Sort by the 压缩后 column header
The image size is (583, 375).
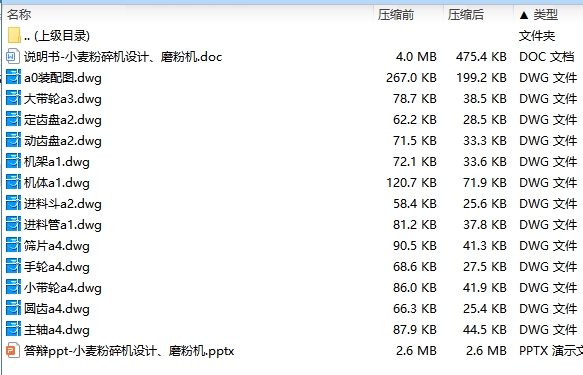(x=466, y=14)
